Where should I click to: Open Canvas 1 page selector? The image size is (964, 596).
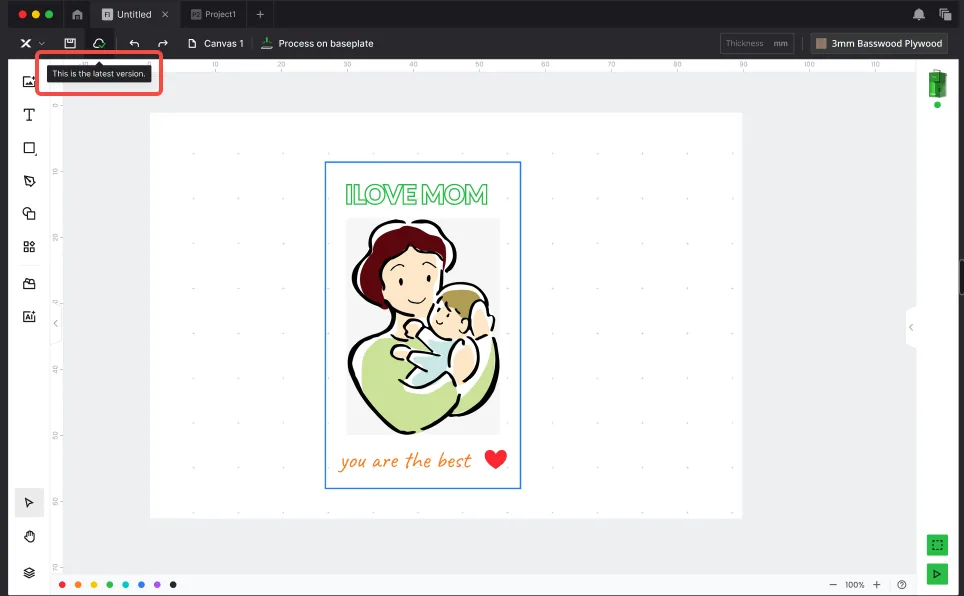coord(216,43)
